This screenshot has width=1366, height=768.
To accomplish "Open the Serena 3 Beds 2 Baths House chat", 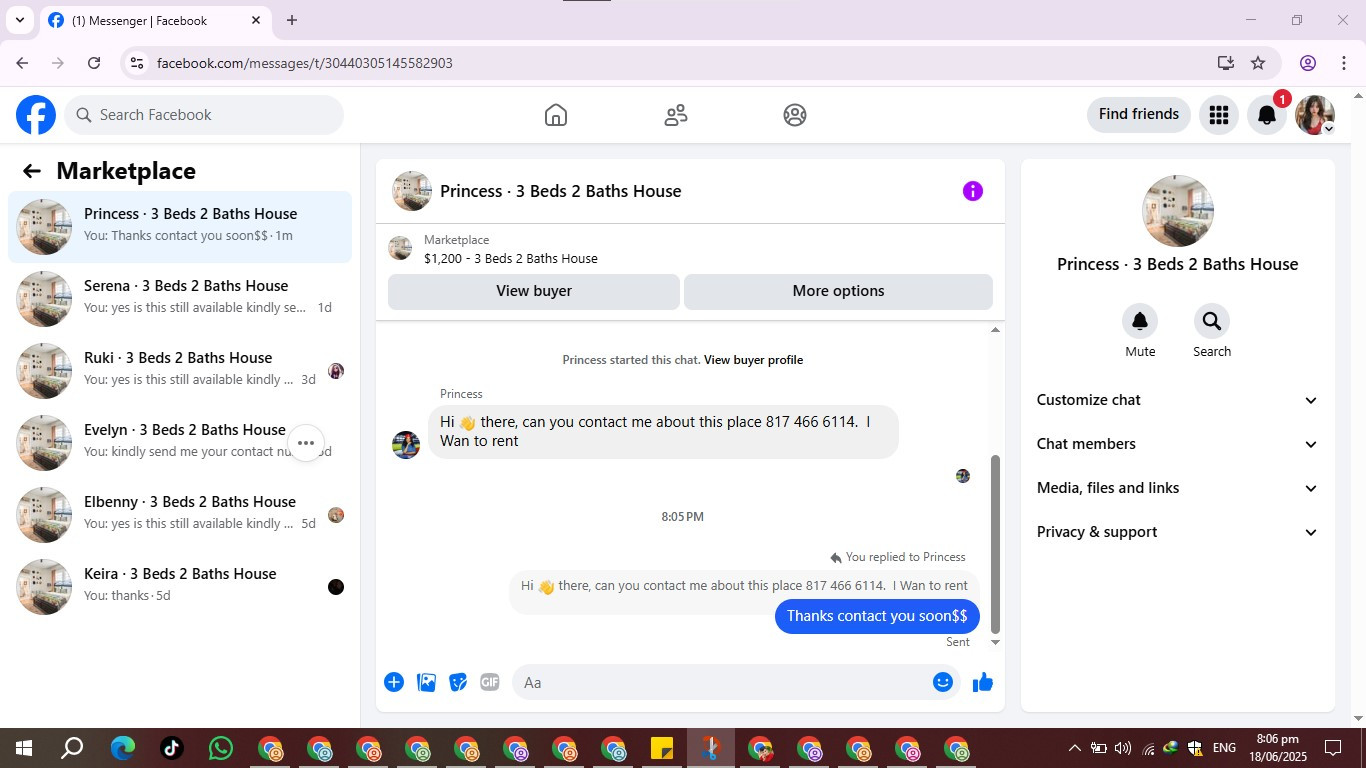I will click(x=180, y=299).
